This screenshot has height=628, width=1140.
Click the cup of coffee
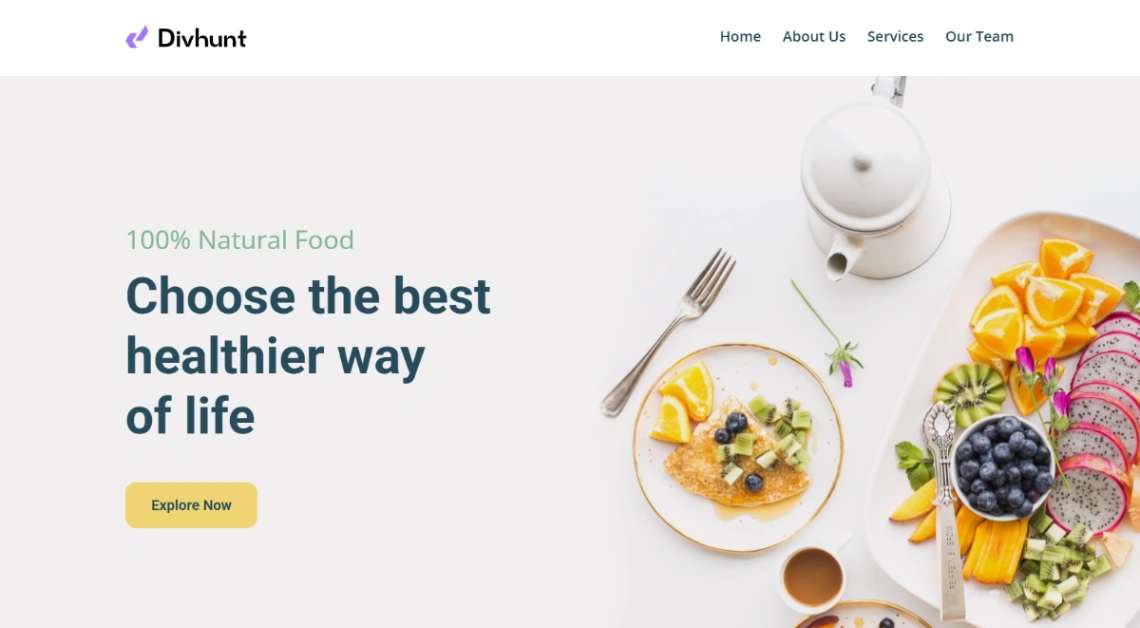point(813,576)
